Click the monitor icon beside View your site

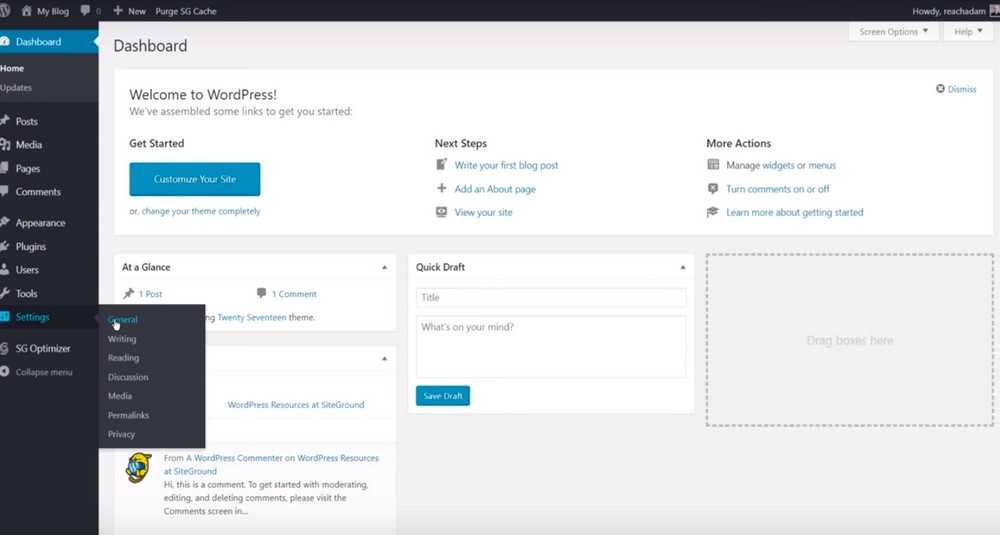(x=441, y=212)
